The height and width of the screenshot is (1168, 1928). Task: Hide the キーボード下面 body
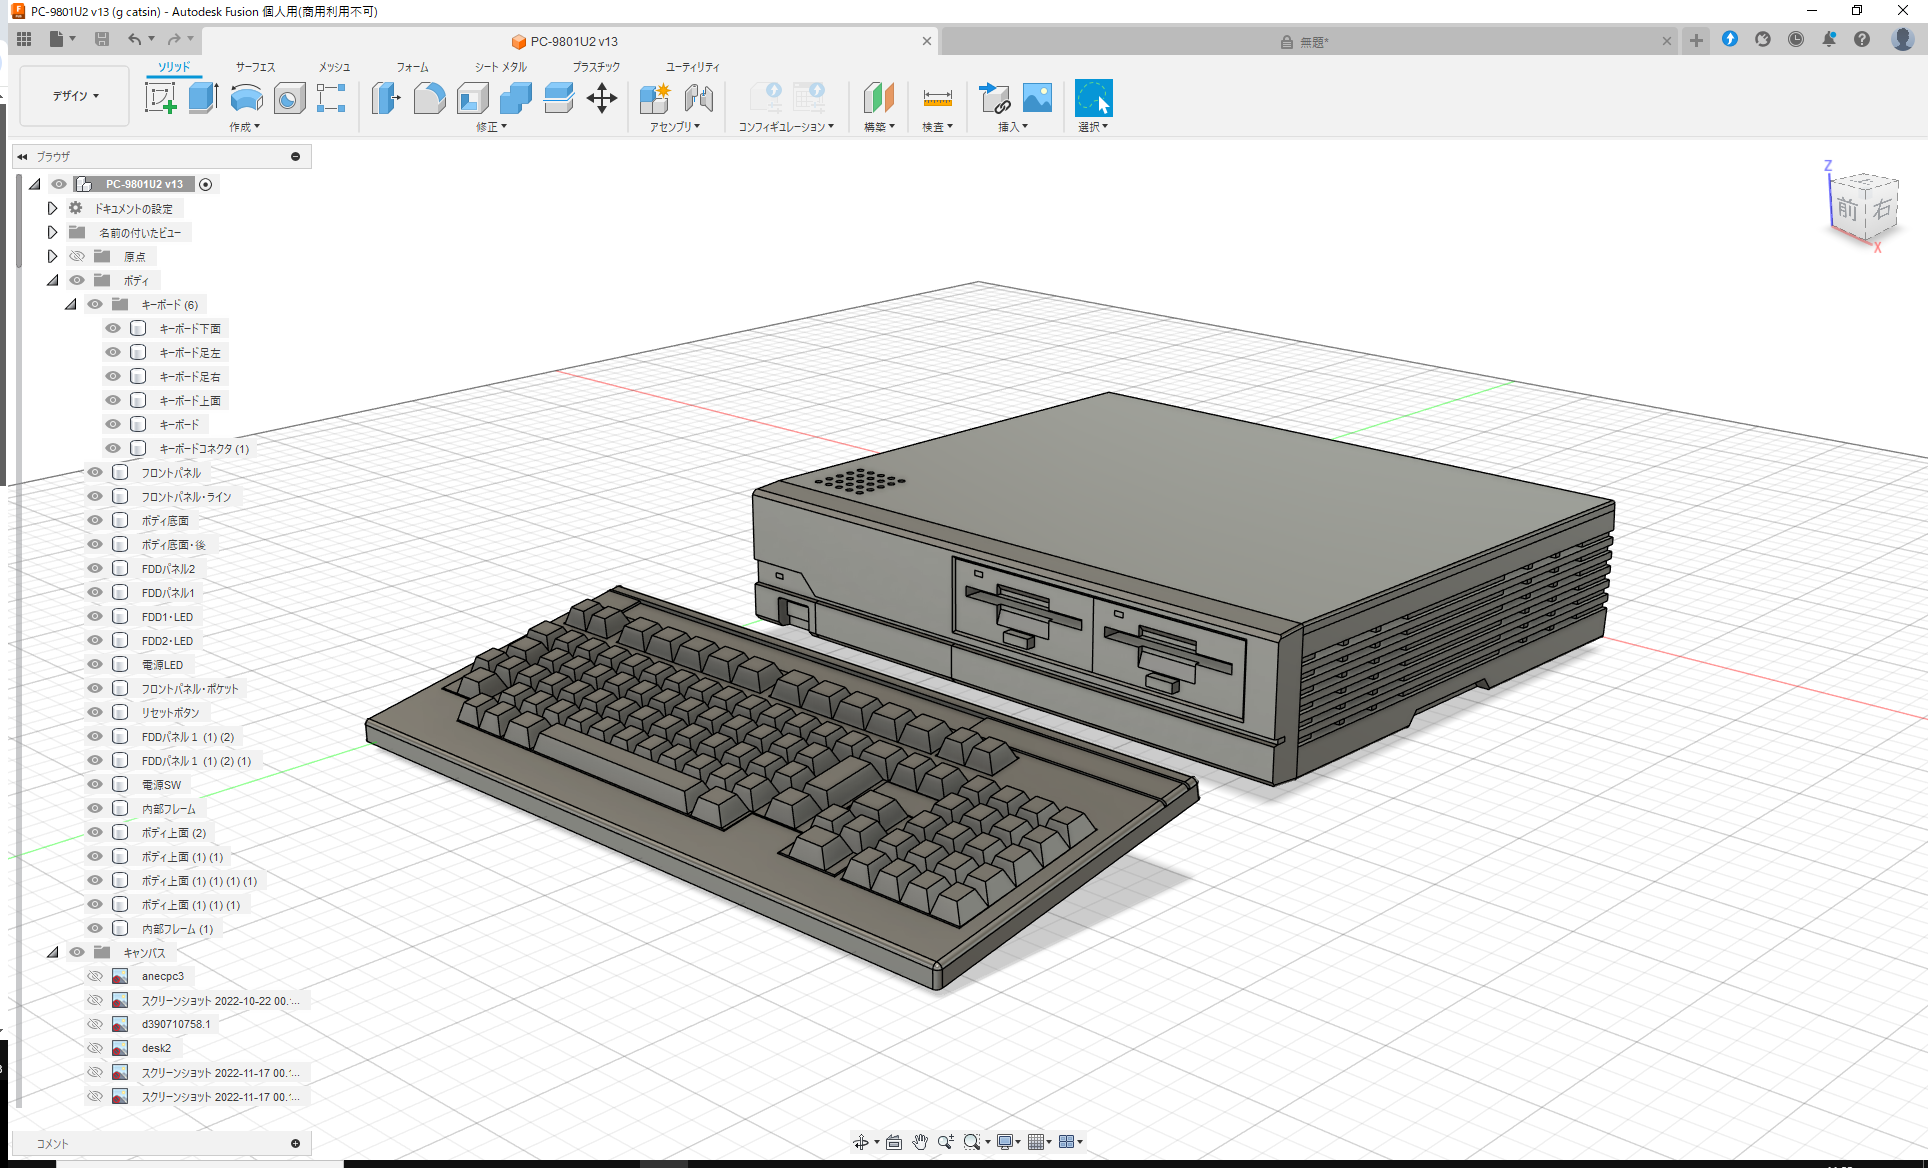(112, 328)
